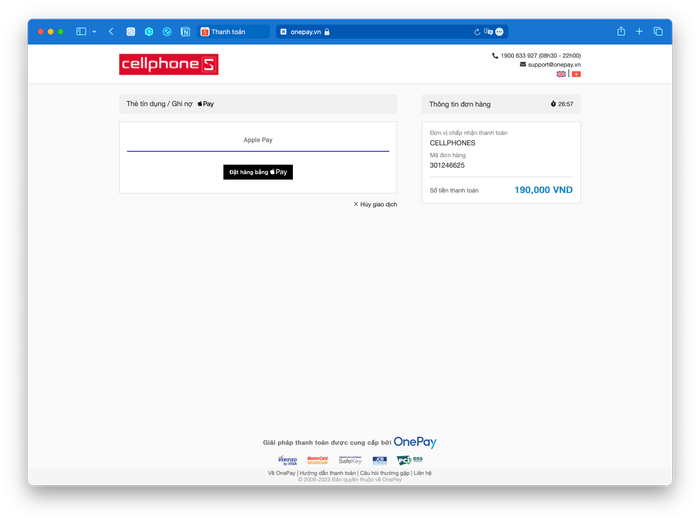Screen dimensions: 700x522
Task: Click the Thẻ tín dụng / Ghi nợ label
Action: (x=159, y=104)
